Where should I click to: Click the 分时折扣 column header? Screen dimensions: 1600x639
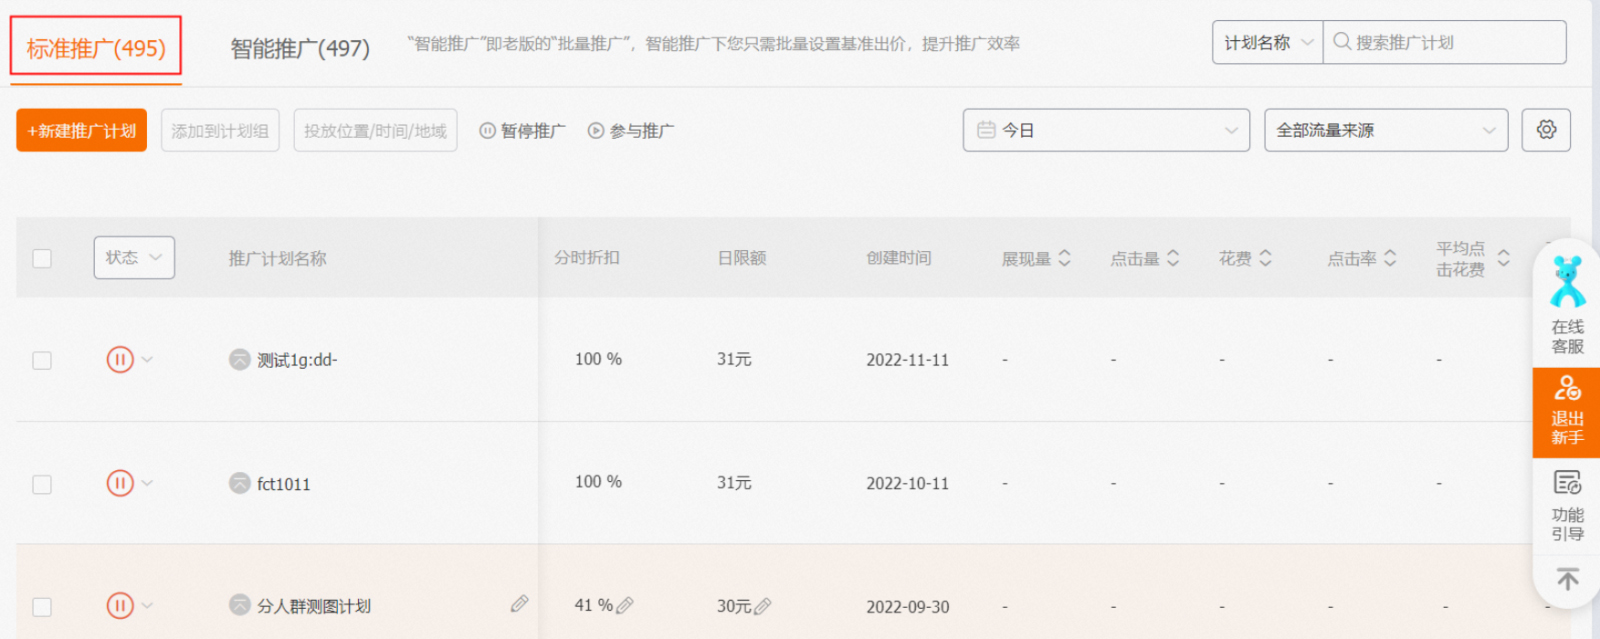(x=587, y=257)
